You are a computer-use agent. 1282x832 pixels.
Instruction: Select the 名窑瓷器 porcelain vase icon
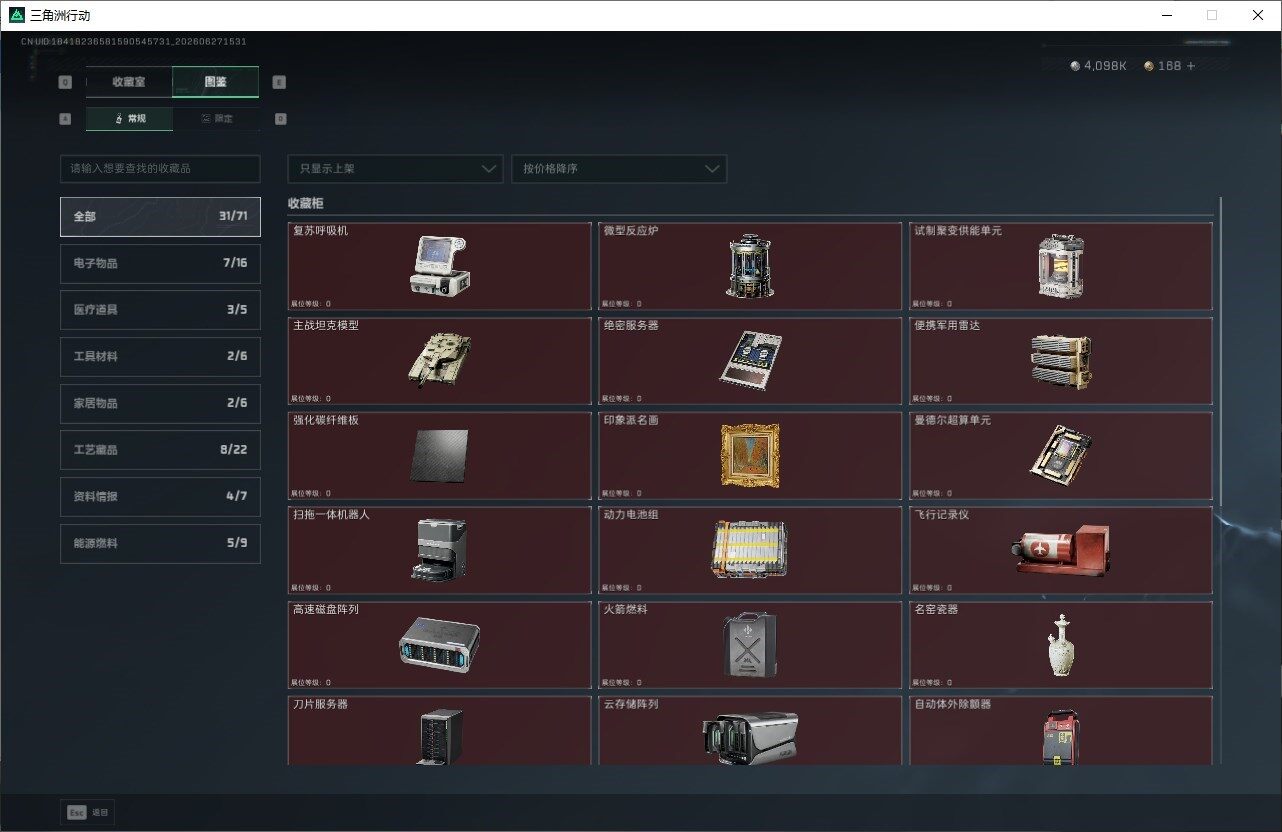point(1060,645)
